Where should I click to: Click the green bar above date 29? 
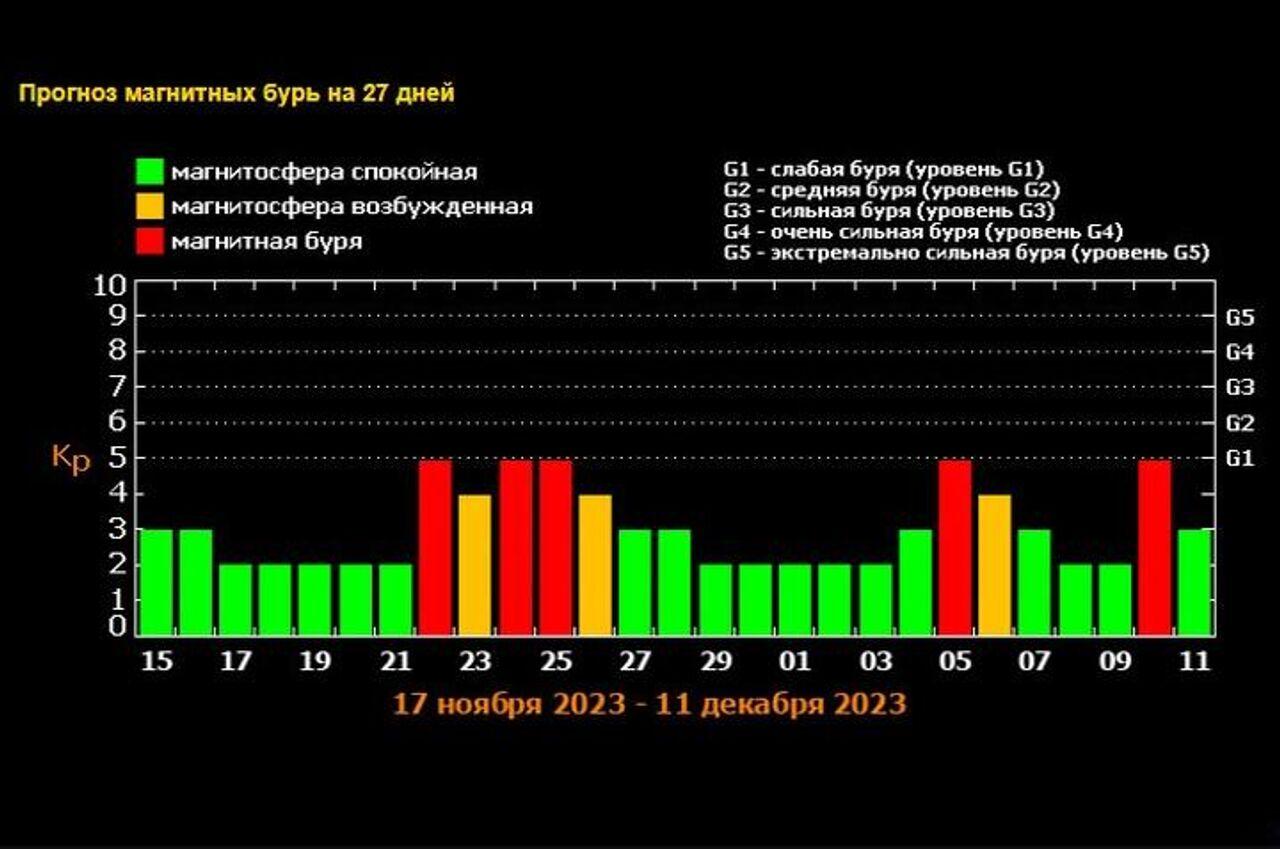click(716, 600)
